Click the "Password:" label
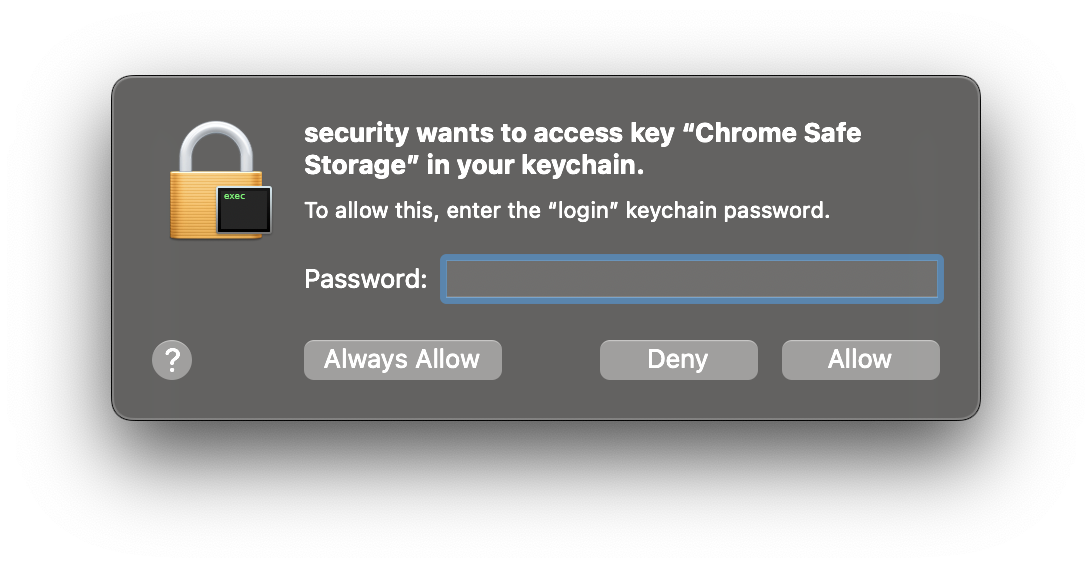 (x=365, y=279)
